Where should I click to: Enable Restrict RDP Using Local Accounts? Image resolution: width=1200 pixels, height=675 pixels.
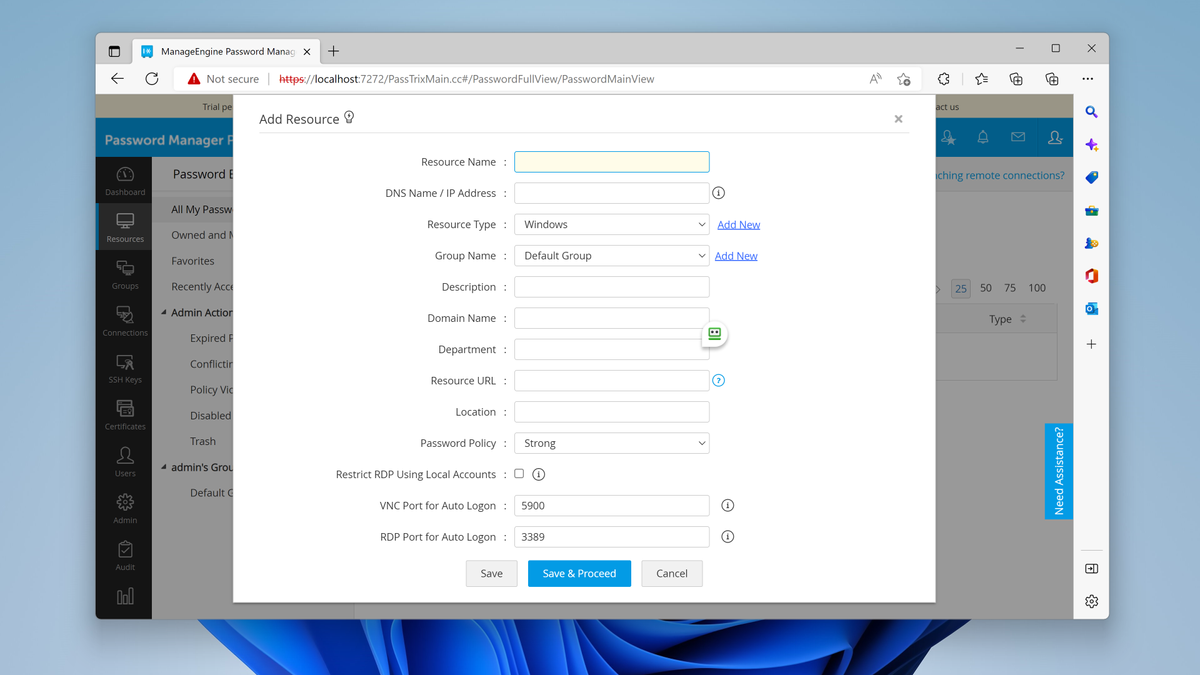[519, 474]
